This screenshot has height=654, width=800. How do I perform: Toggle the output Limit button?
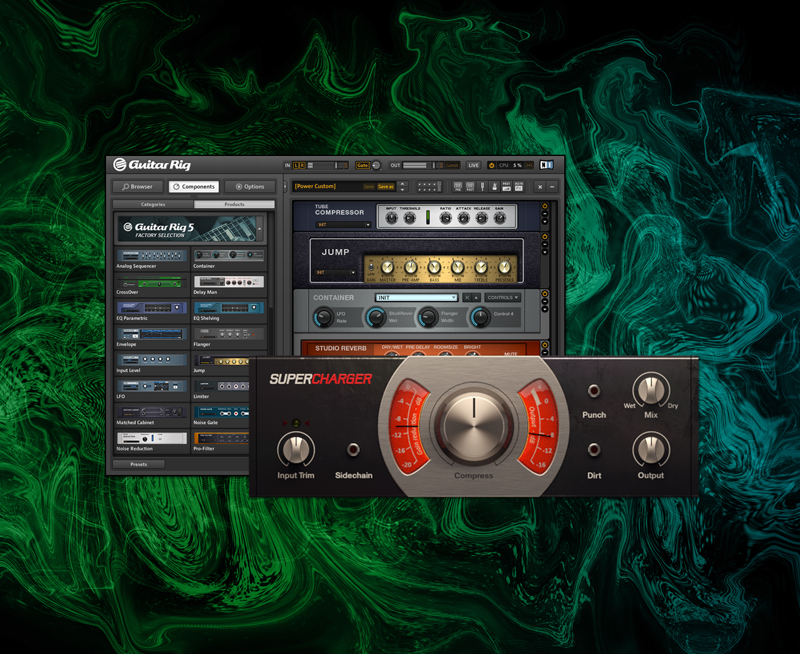click(452, 165)
